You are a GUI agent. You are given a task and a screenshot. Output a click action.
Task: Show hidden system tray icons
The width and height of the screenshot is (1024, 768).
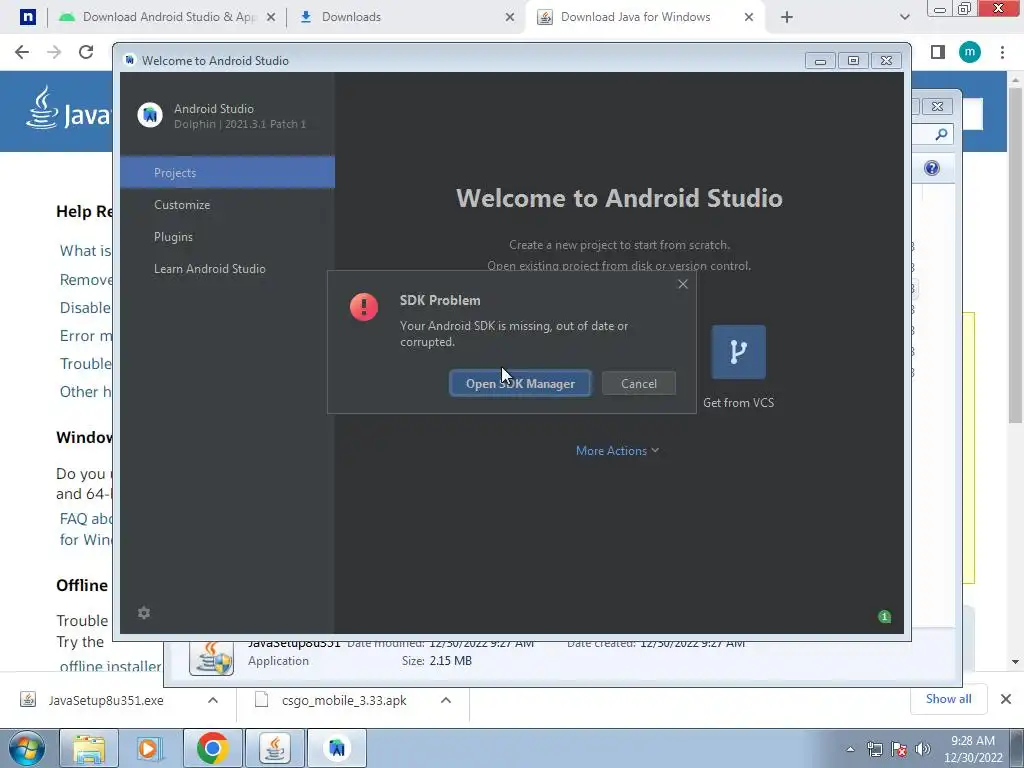pos(850,749)
